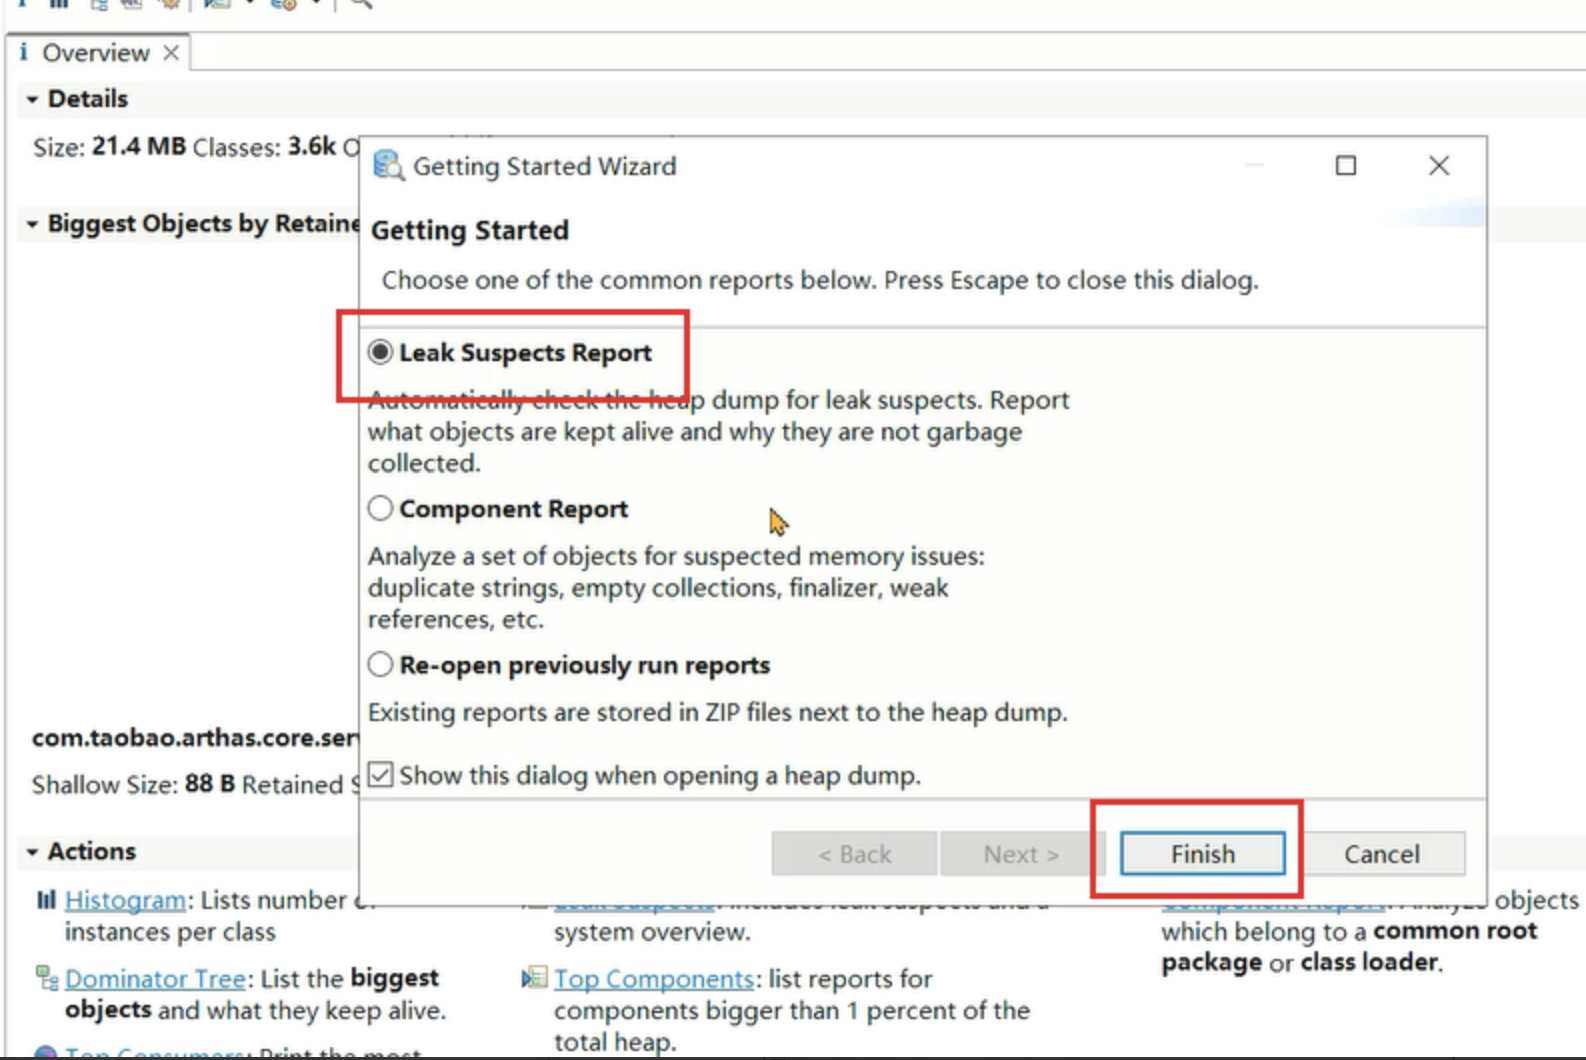Click the Shallow Size 88 B value

click(209, 784)
